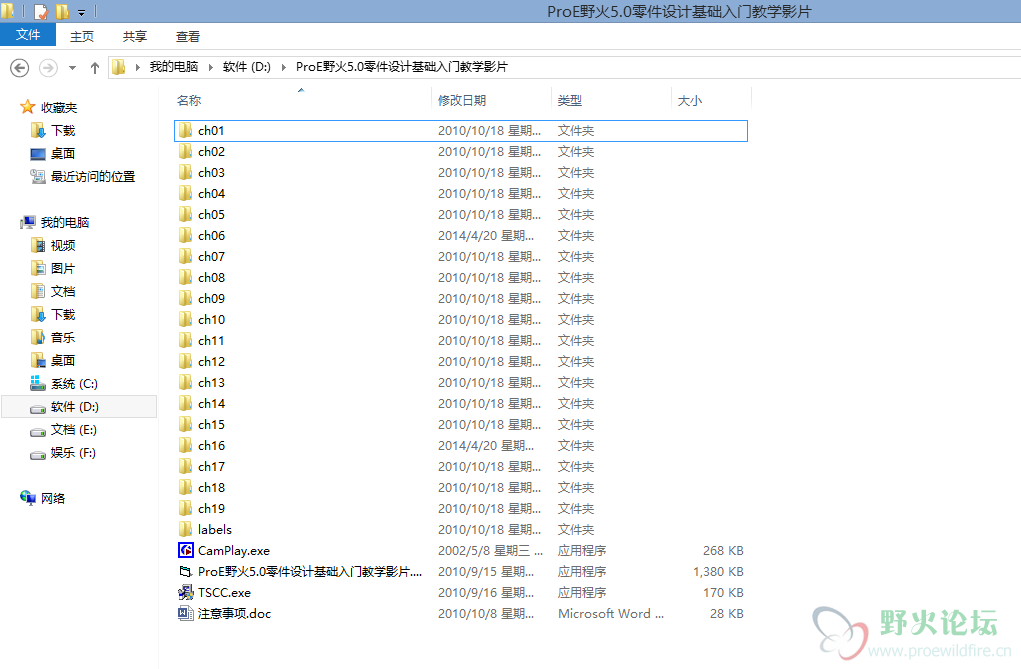Open 图片 folder in sidebar
Viewport: 1021px width, 669px height.
click(x=63, y=268)
